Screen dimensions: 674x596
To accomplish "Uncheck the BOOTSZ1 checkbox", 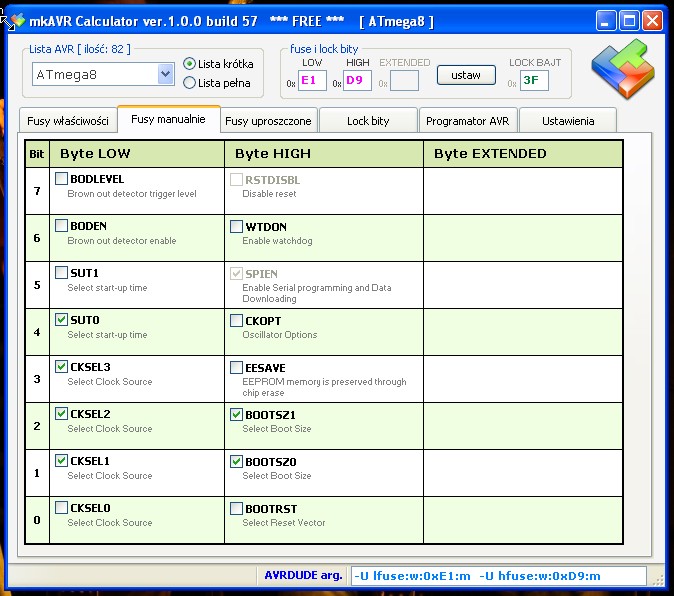I will (x=236, y=415).
